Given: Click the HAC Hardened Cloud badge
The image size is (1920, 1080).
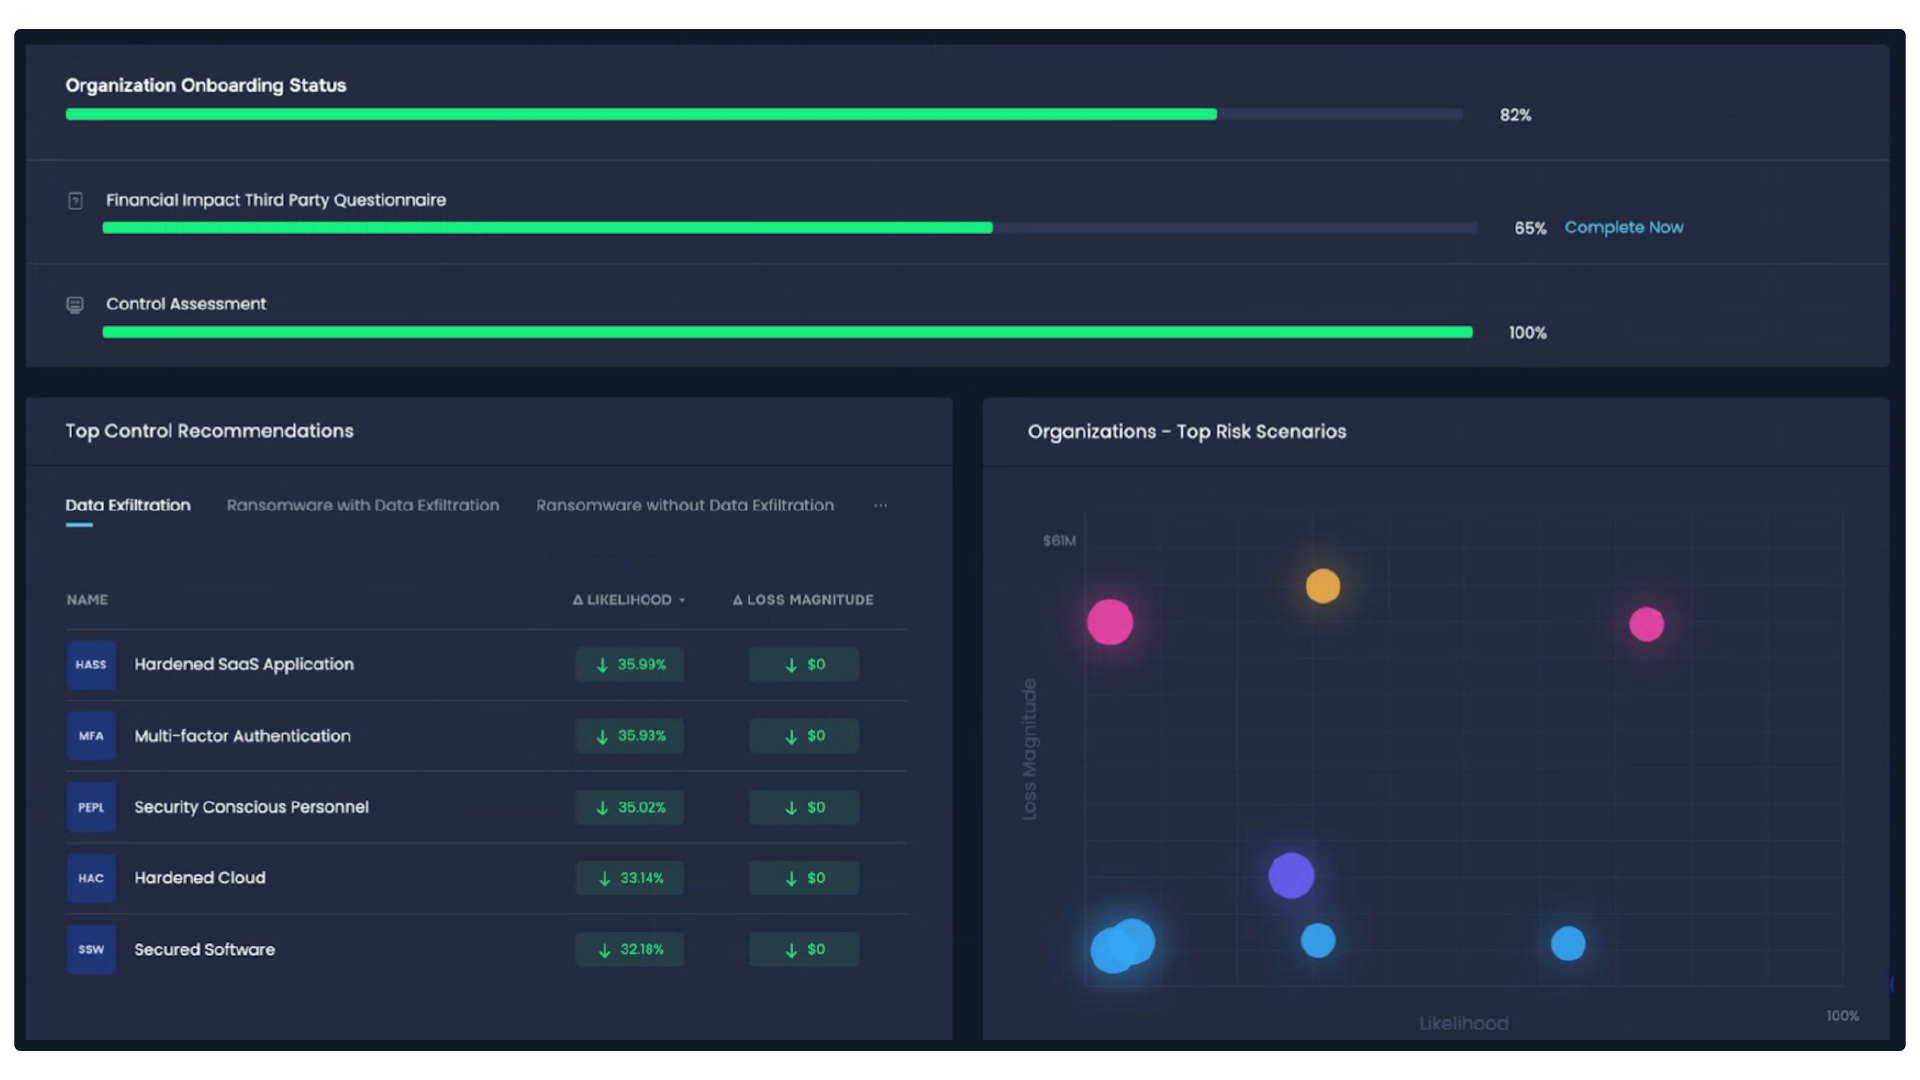Looking at the screenshot, I should click(90, 878).
